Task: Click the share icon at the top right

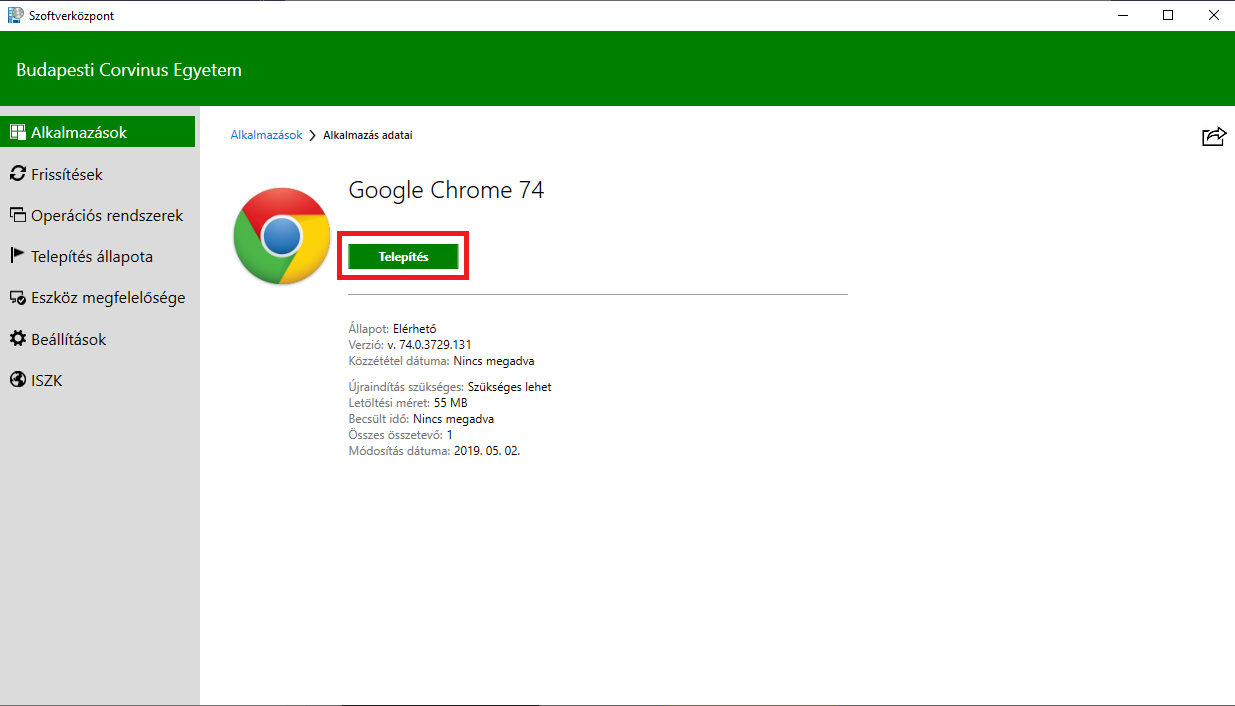Action: [x=1213, y=137]
